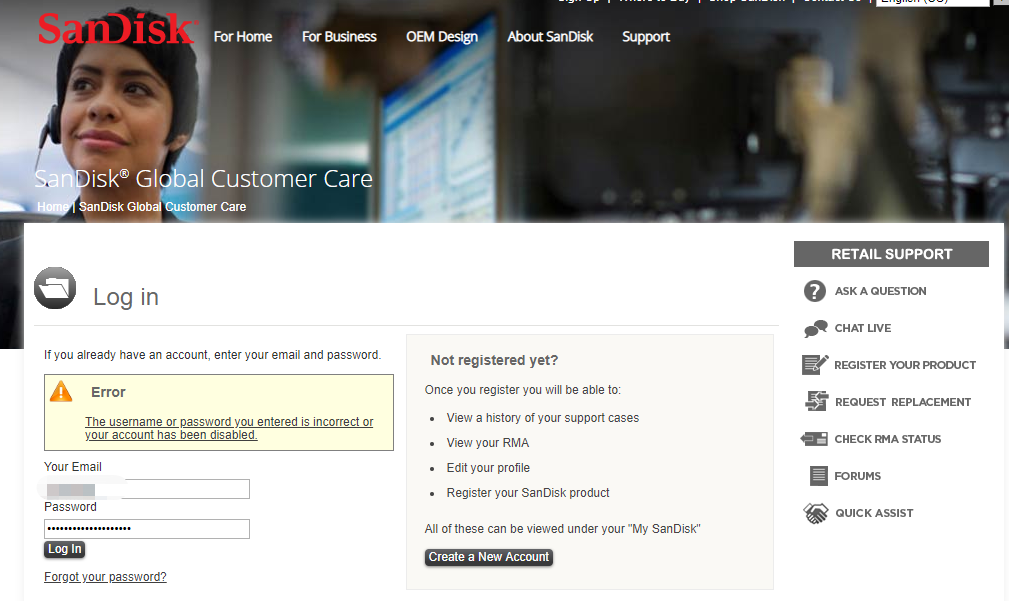This screenshot has width=1009, height=601.
Task: Focus the Password input field
Action: pyautogui.click(x=147, y=529)
